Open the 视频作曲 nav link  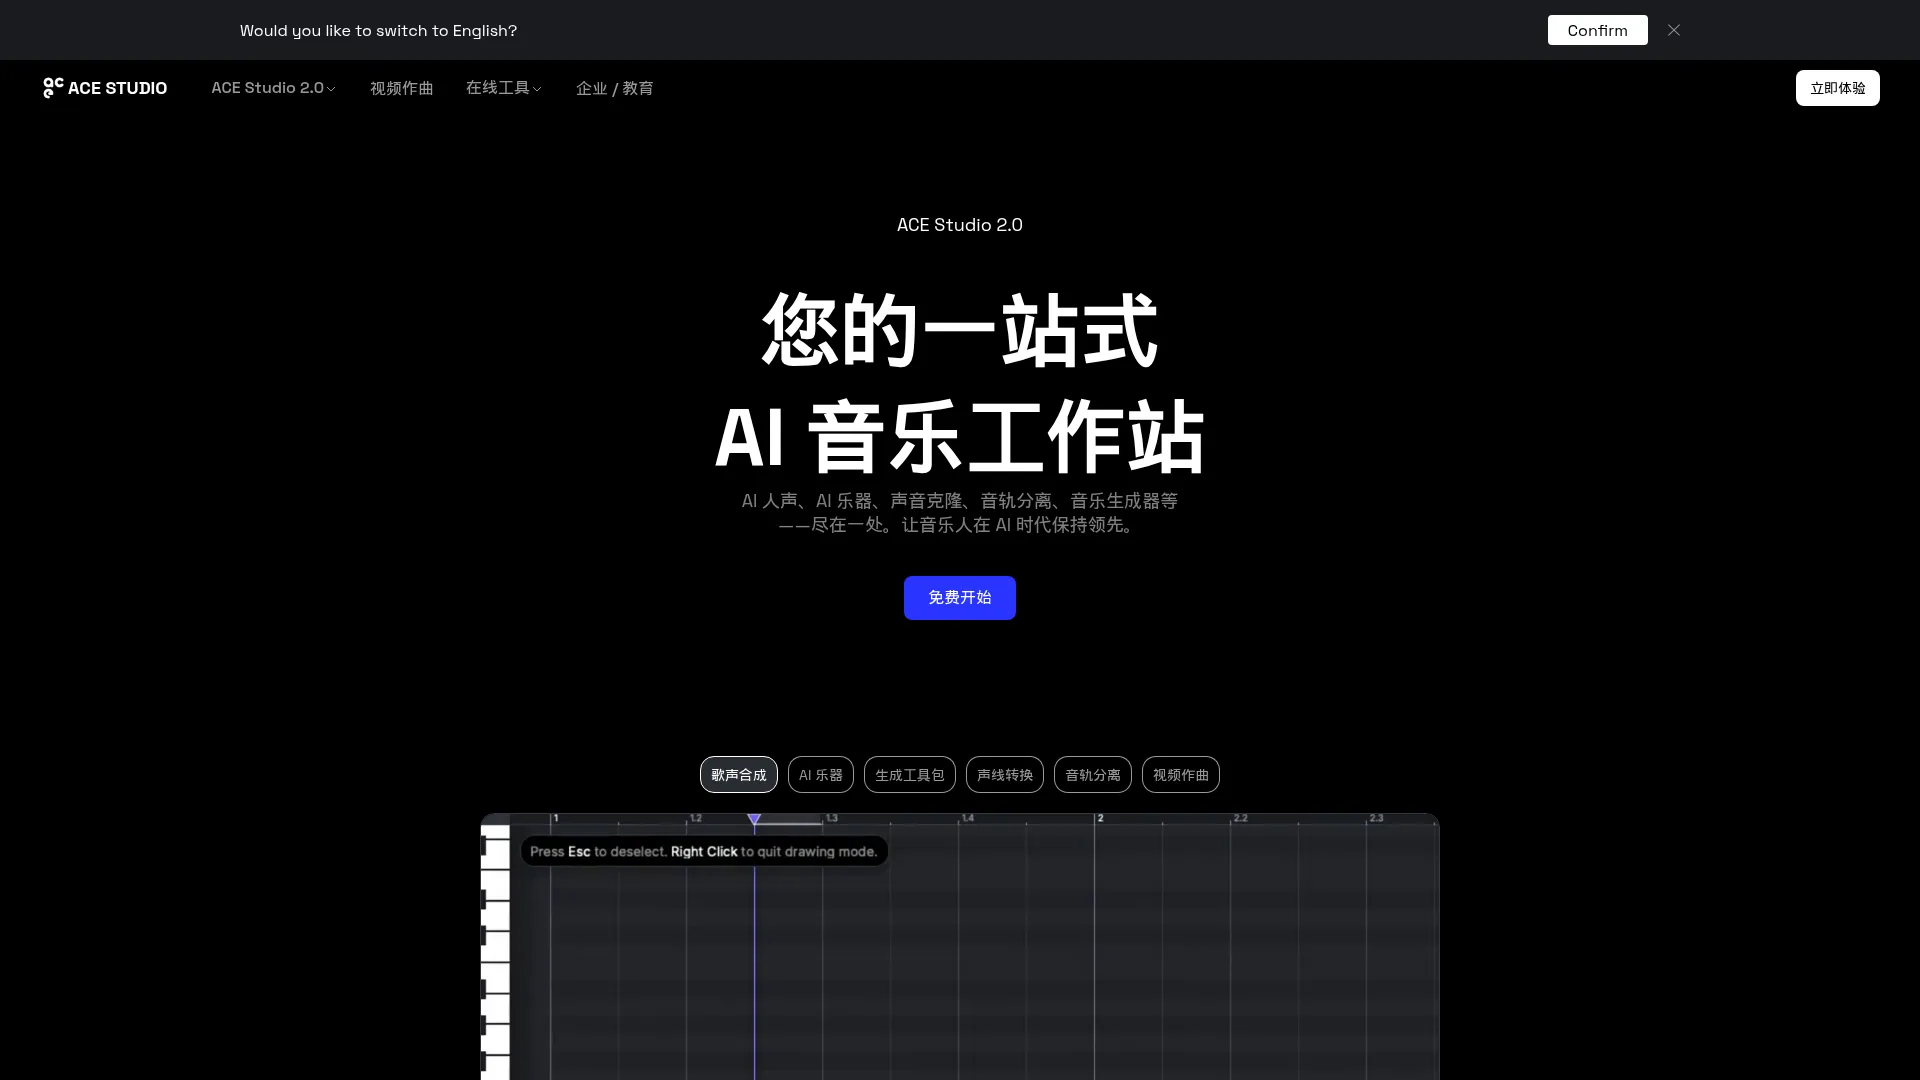click(x=401, y=88)
